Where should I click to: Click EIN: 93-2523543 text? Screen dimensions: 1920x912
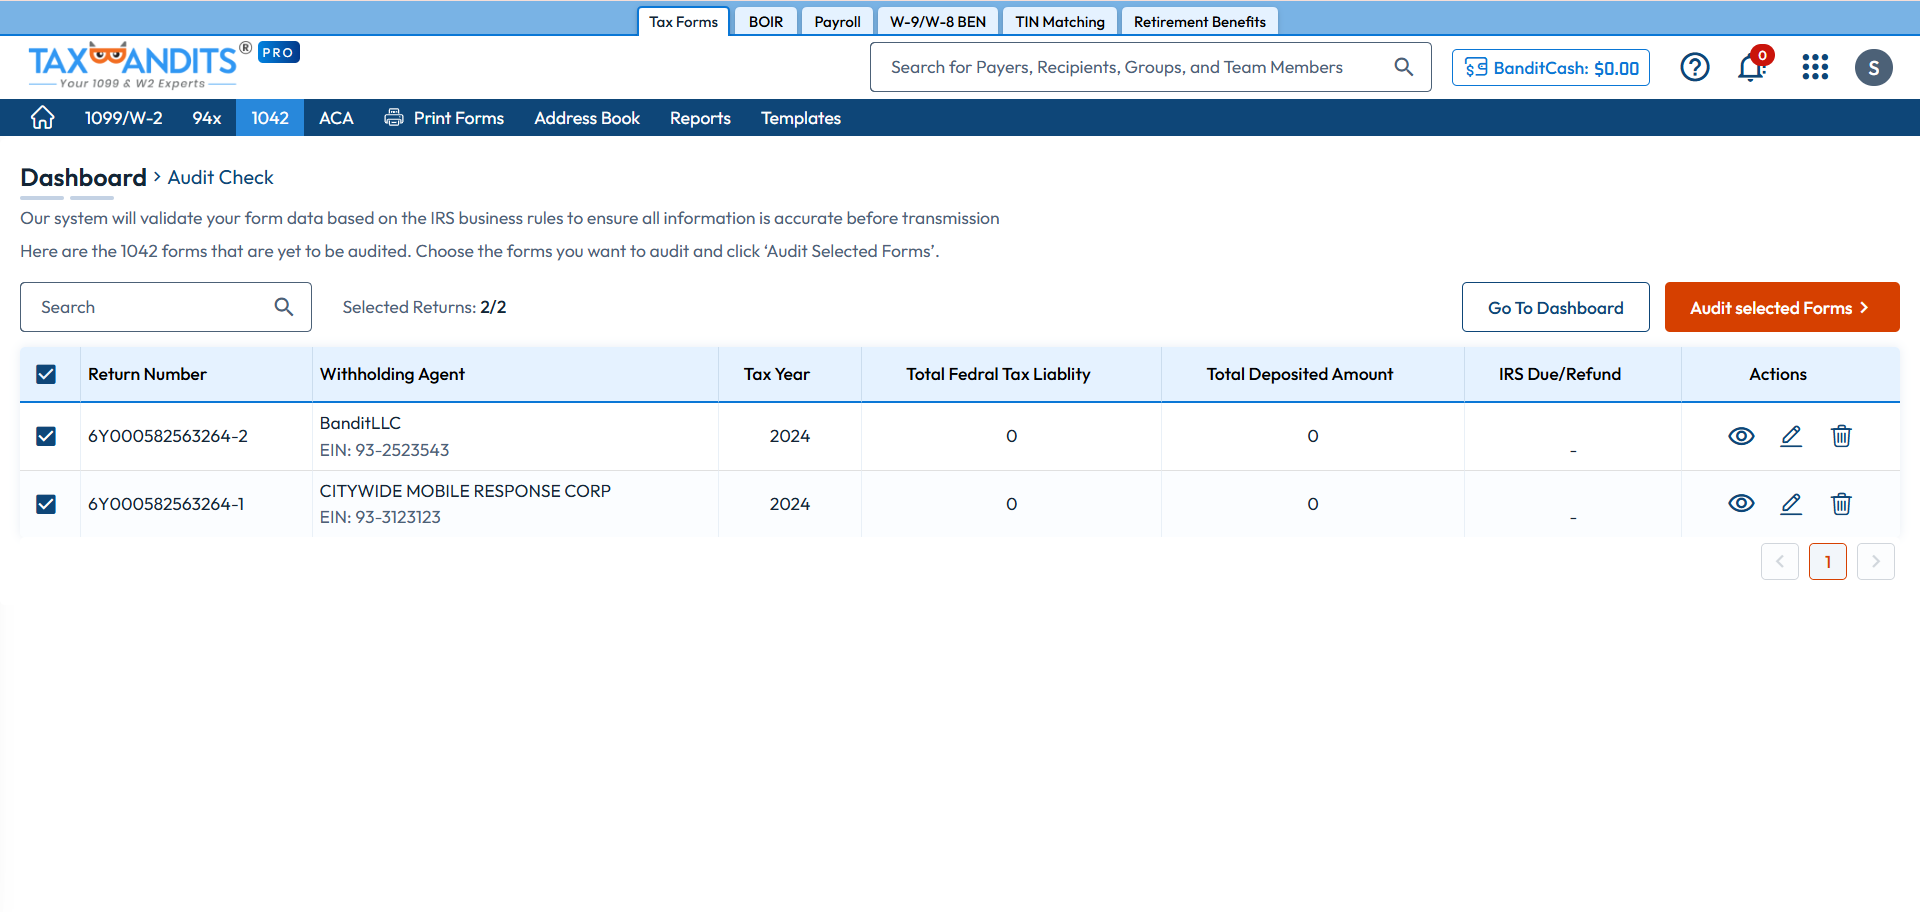pyautogui.click(x=384, y=450)
